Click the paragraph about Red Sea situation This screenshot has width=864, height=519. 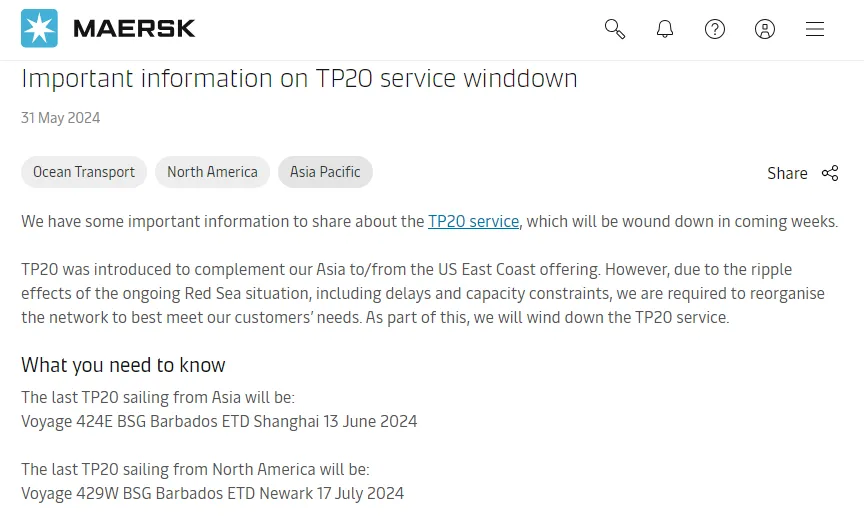[x=423, y=293]
